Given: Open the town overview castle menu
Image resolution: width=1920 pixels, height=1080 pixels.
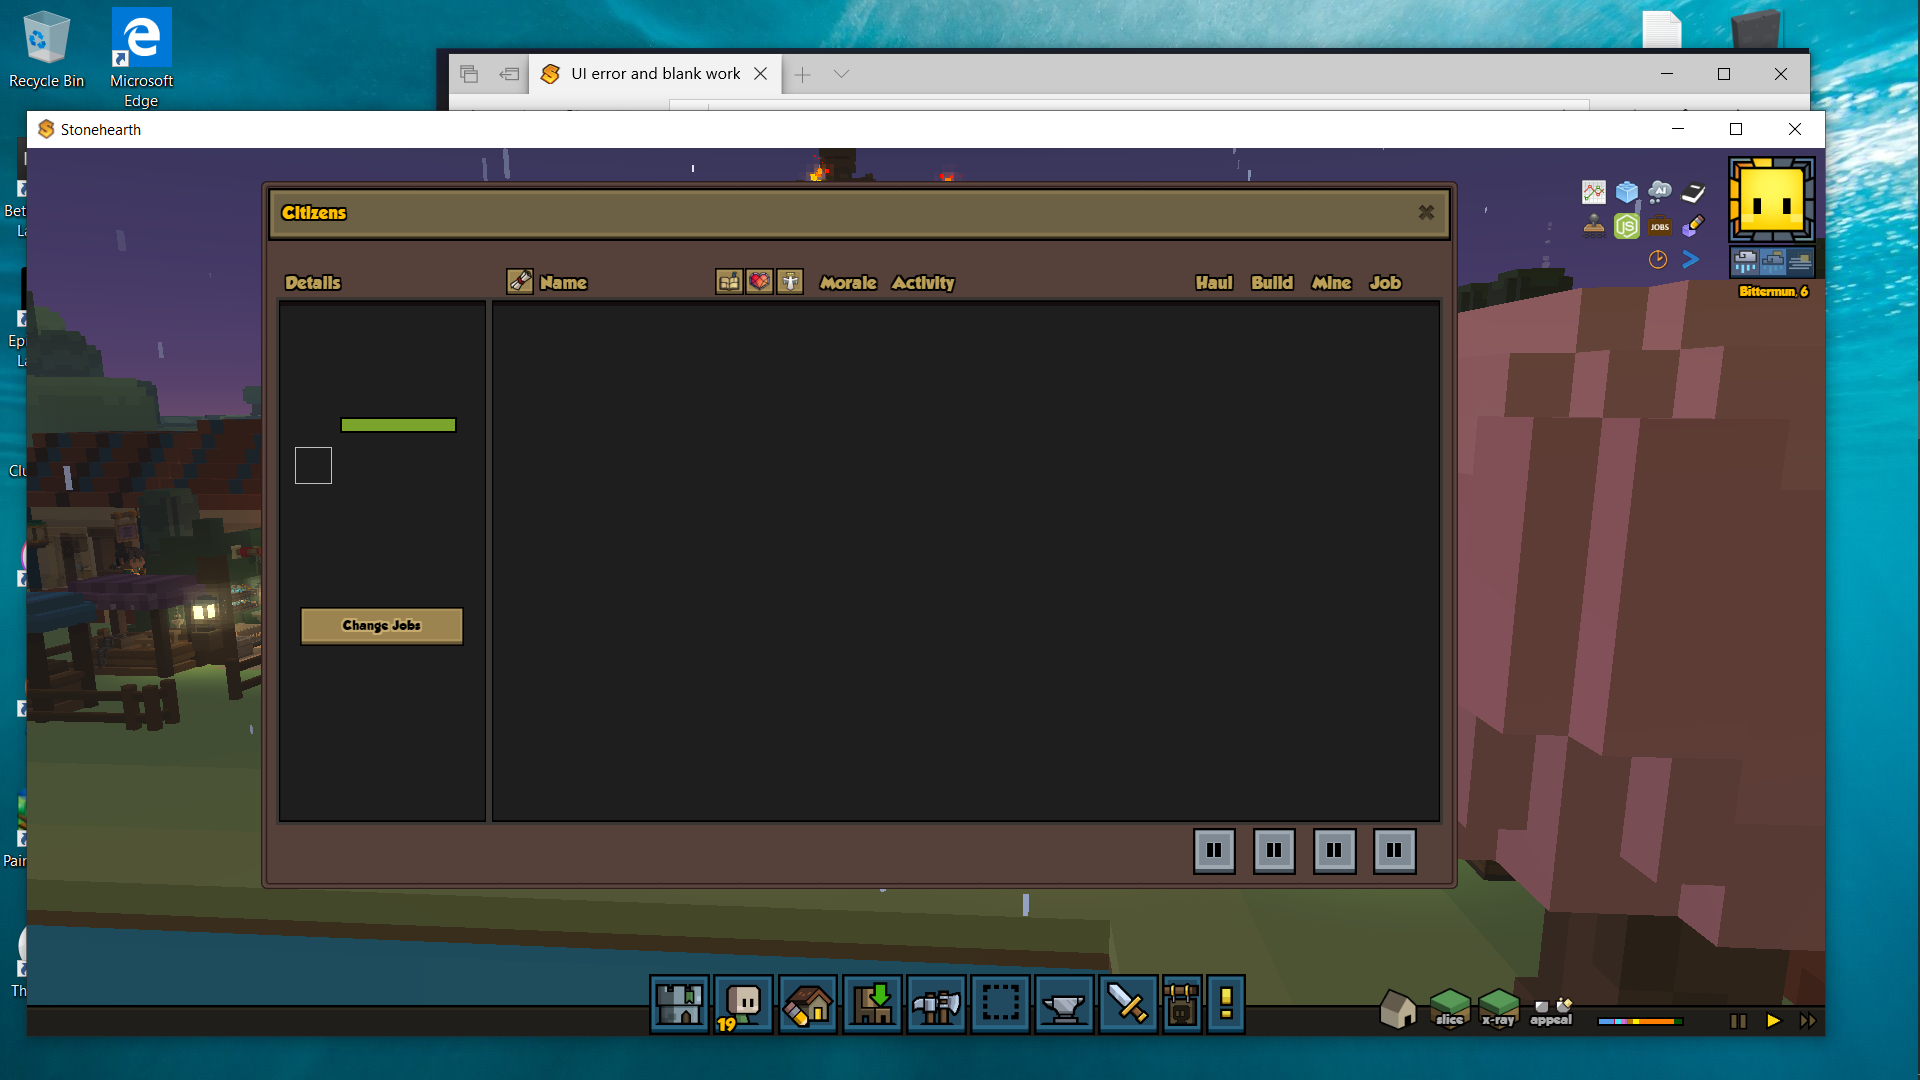Looking at the screenshot, I should (x=679, y=1004).
